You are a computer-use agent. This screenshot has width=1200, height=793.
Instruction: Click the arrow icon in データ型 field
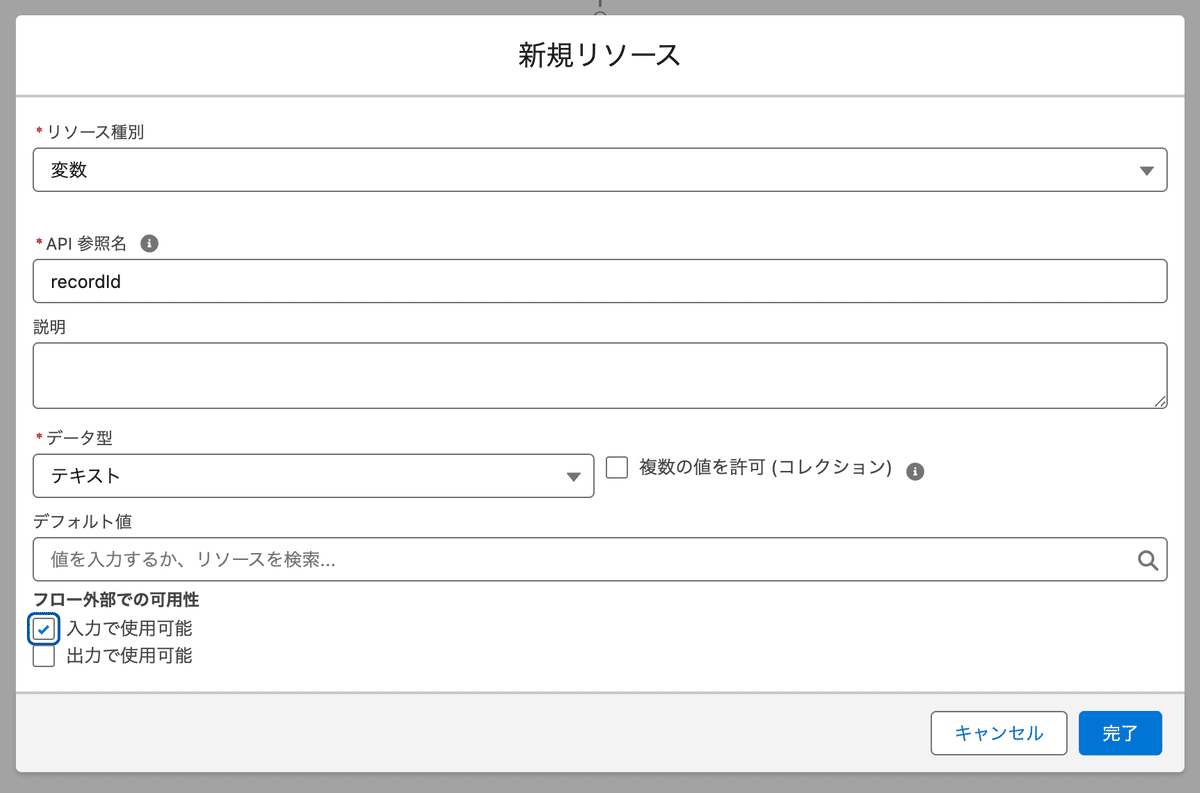[574, 476]
